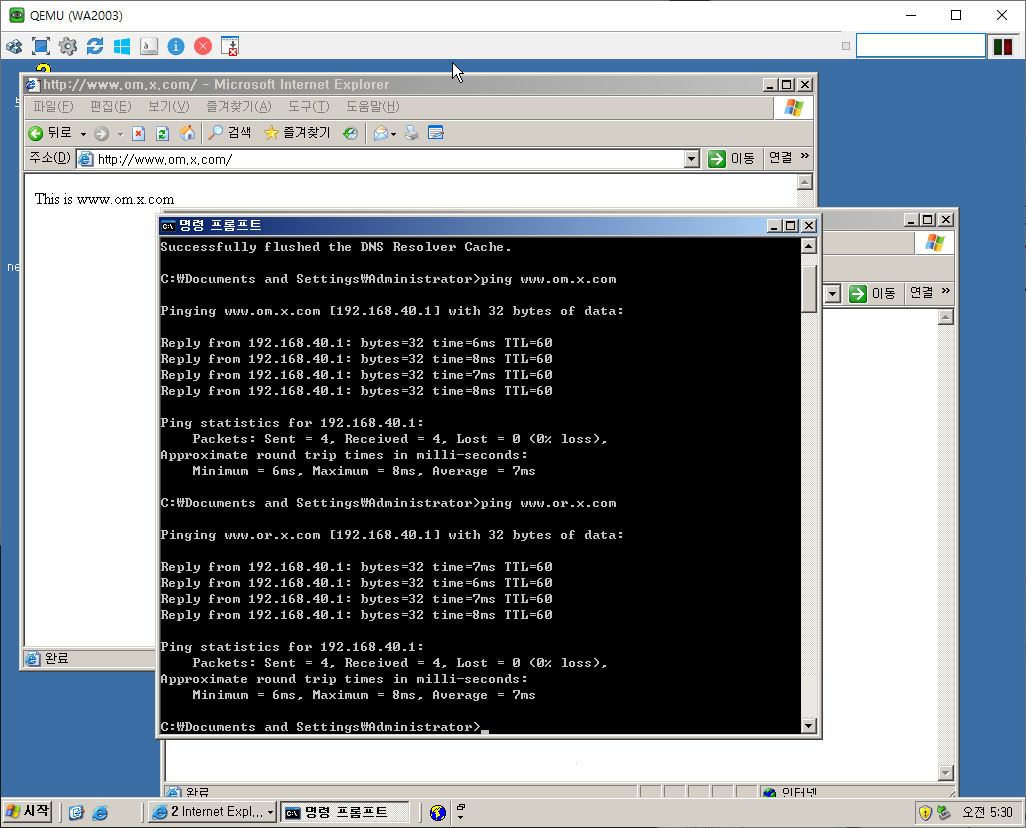
Task: Expand the Links (연결) chevron in rear IE window
Action: (x=946, y=291)
